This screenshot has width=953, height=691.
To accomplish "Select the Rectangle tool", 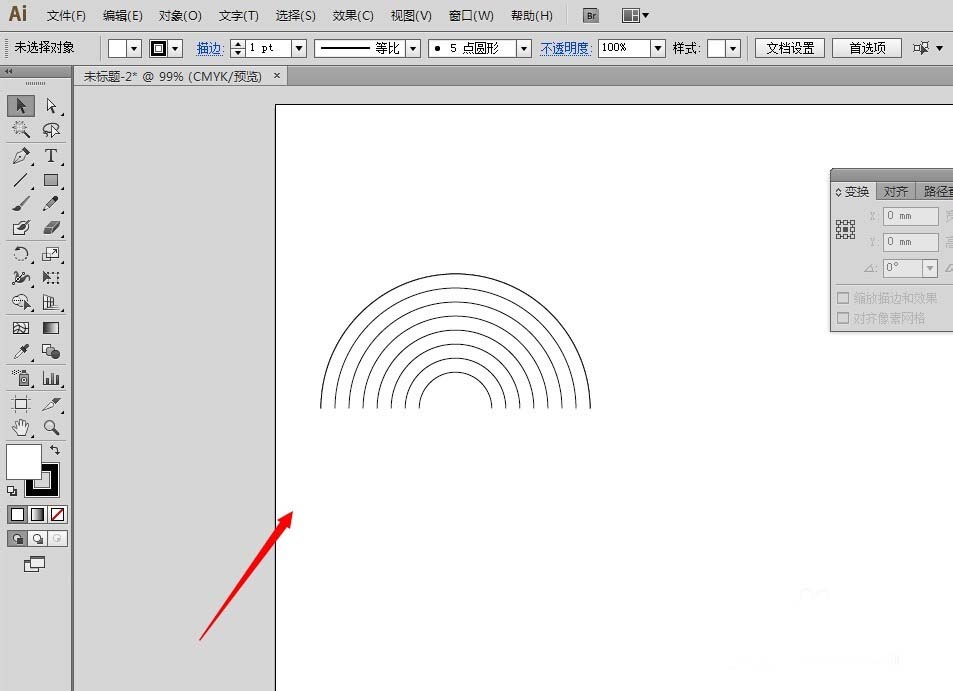I will [51, 180].
